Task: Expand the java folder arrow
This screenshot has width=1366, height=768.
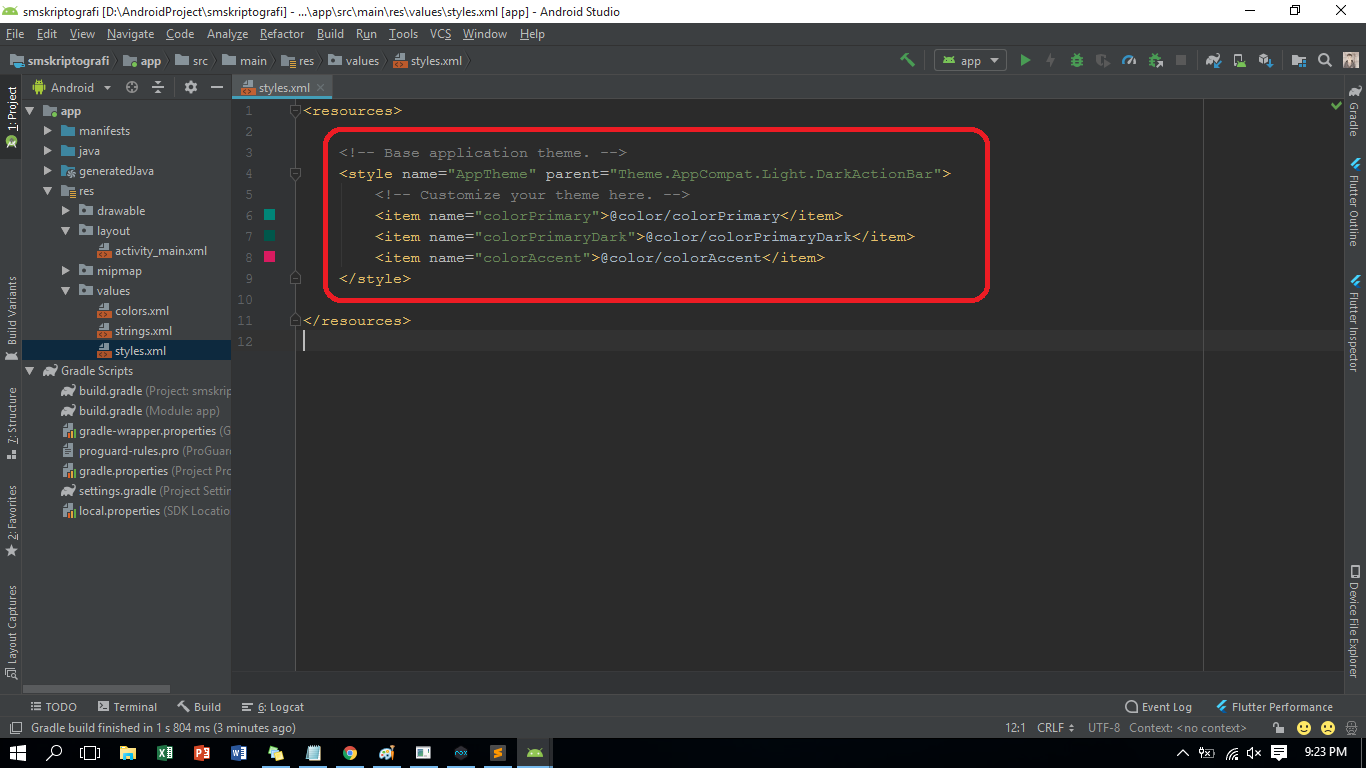Action: coord(48,151)
